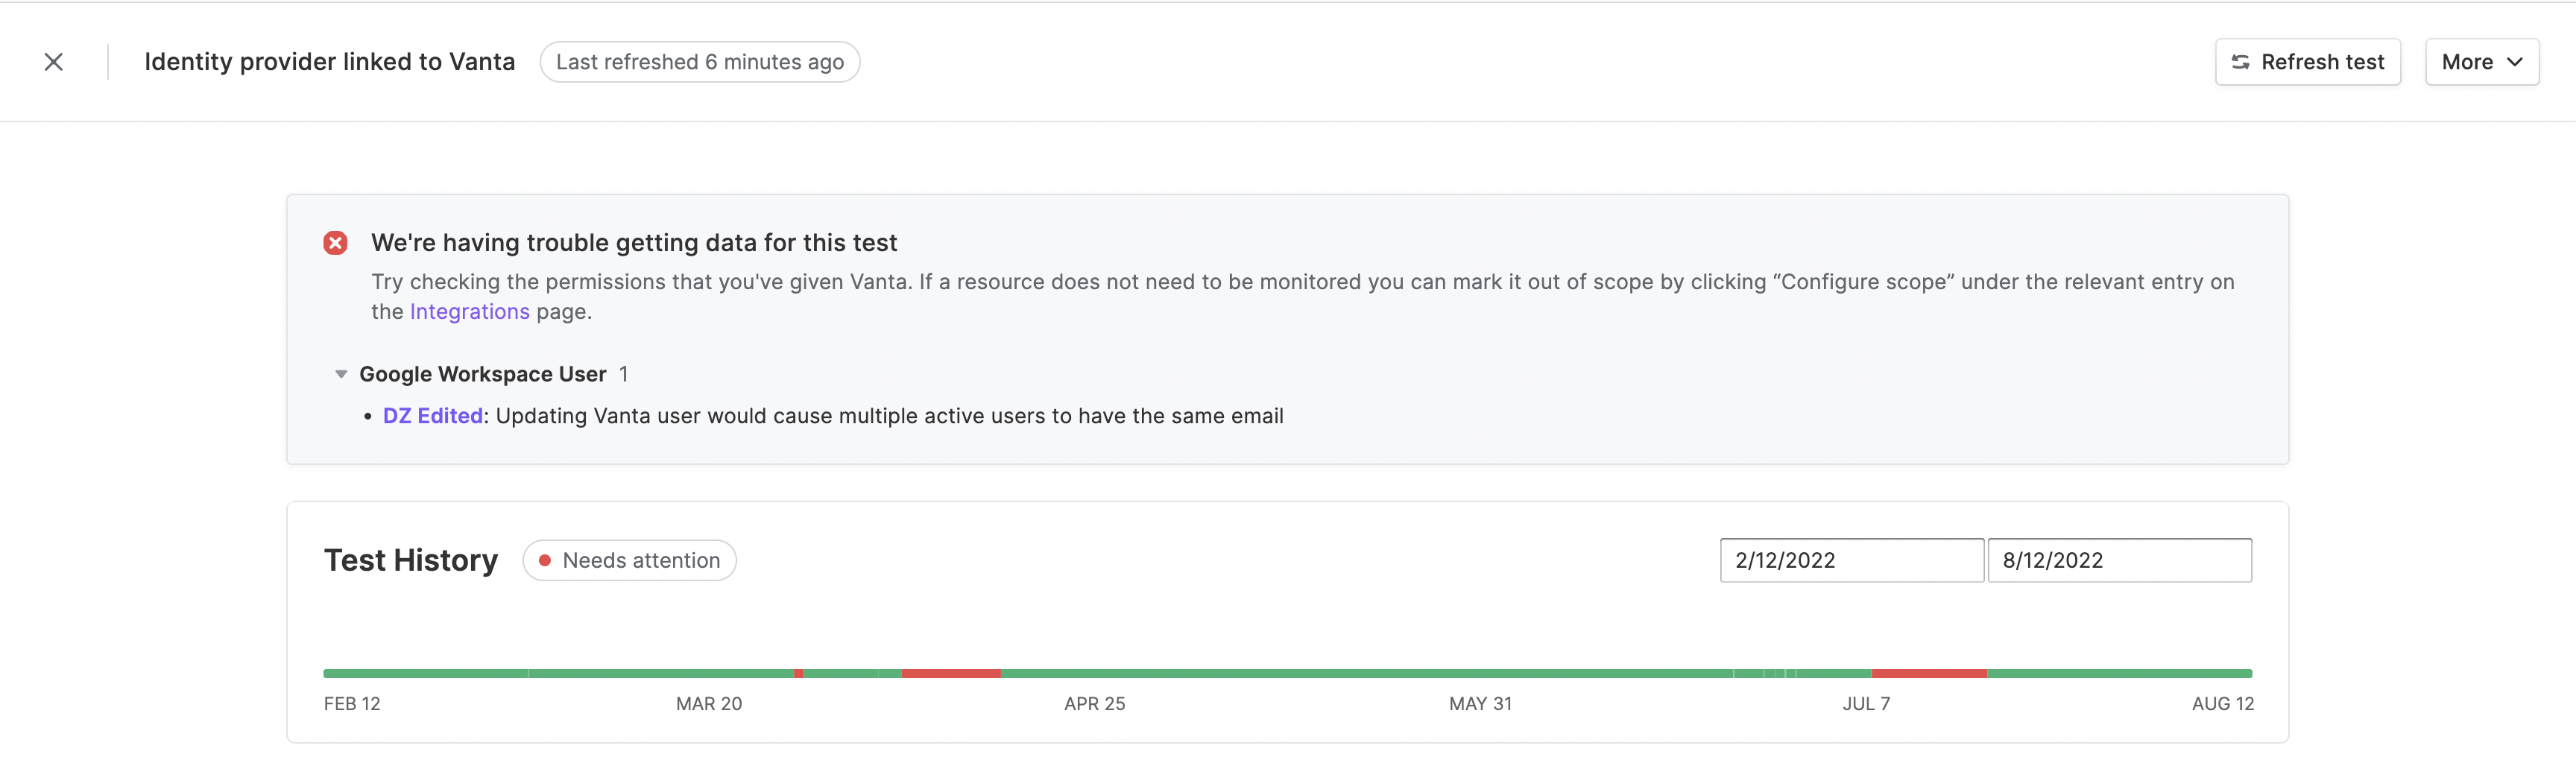The width and height of the screenshot is (2576, 763).
Task: Click the red failure segment near July 7
Action: 1928,674
